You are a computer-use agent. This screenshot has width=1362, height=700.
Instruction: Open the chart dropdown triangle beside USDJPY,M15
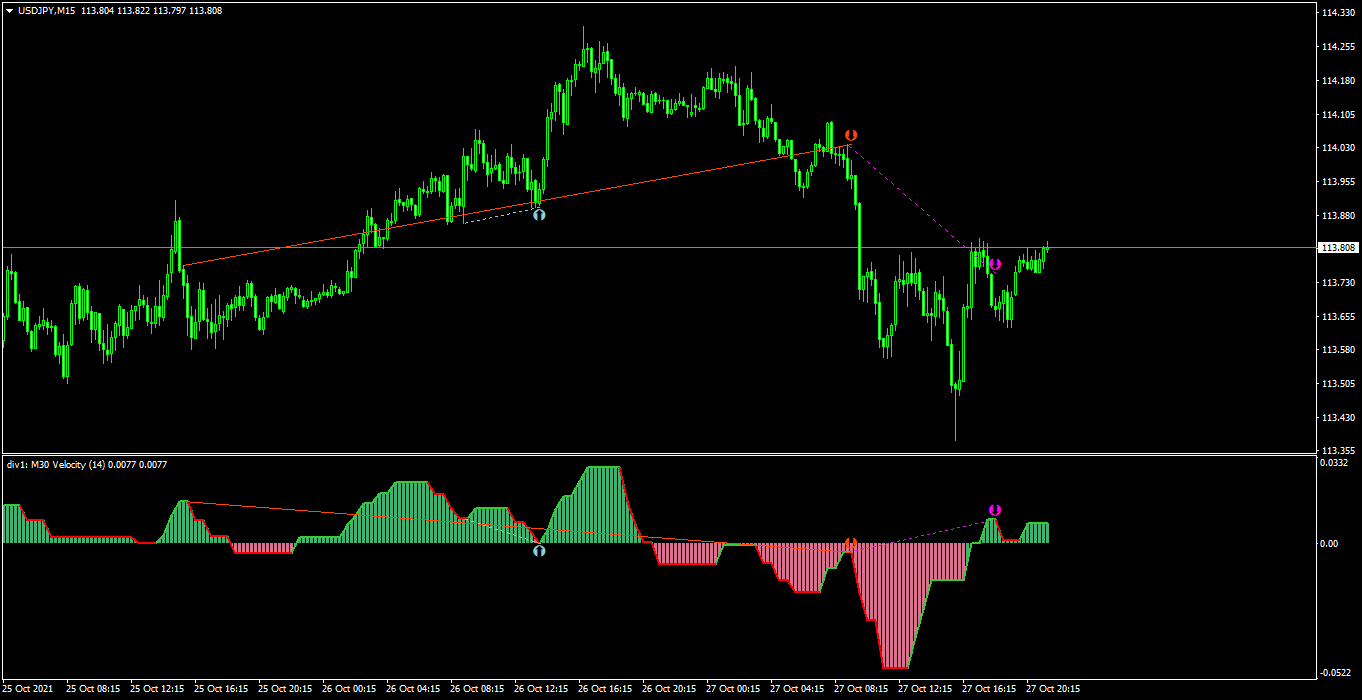9,10
